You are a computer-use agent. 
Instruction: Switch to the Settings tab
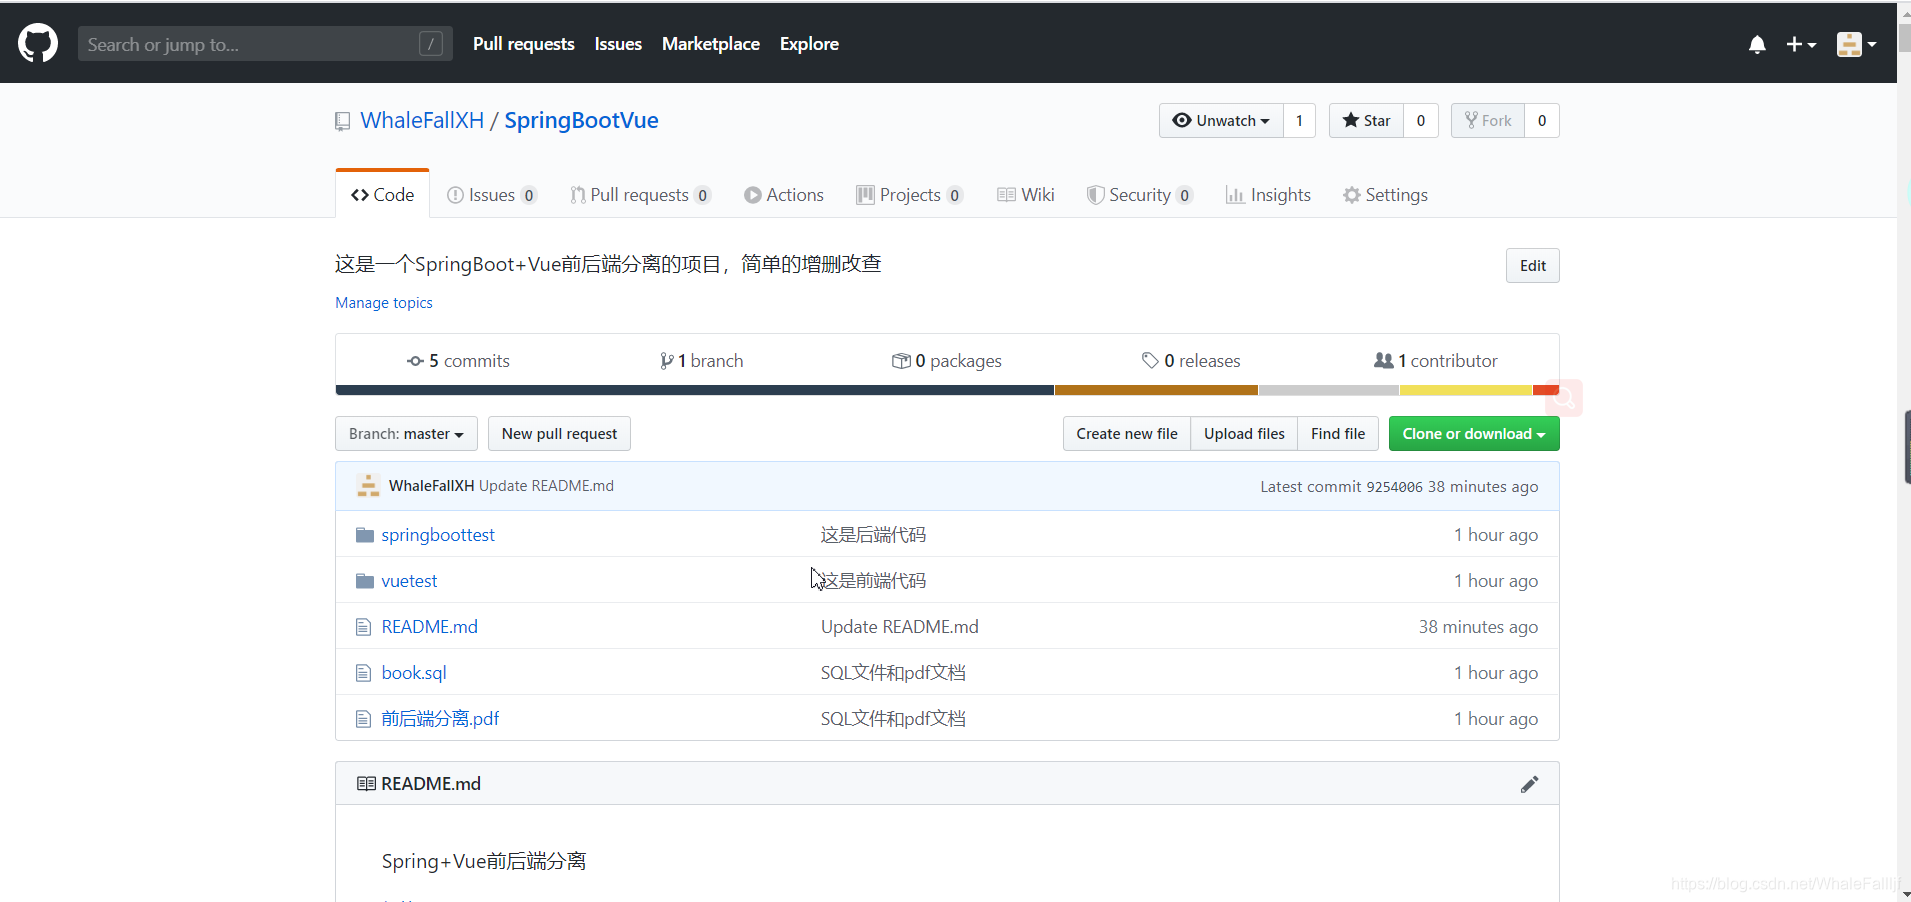(x=1385, y=195)
